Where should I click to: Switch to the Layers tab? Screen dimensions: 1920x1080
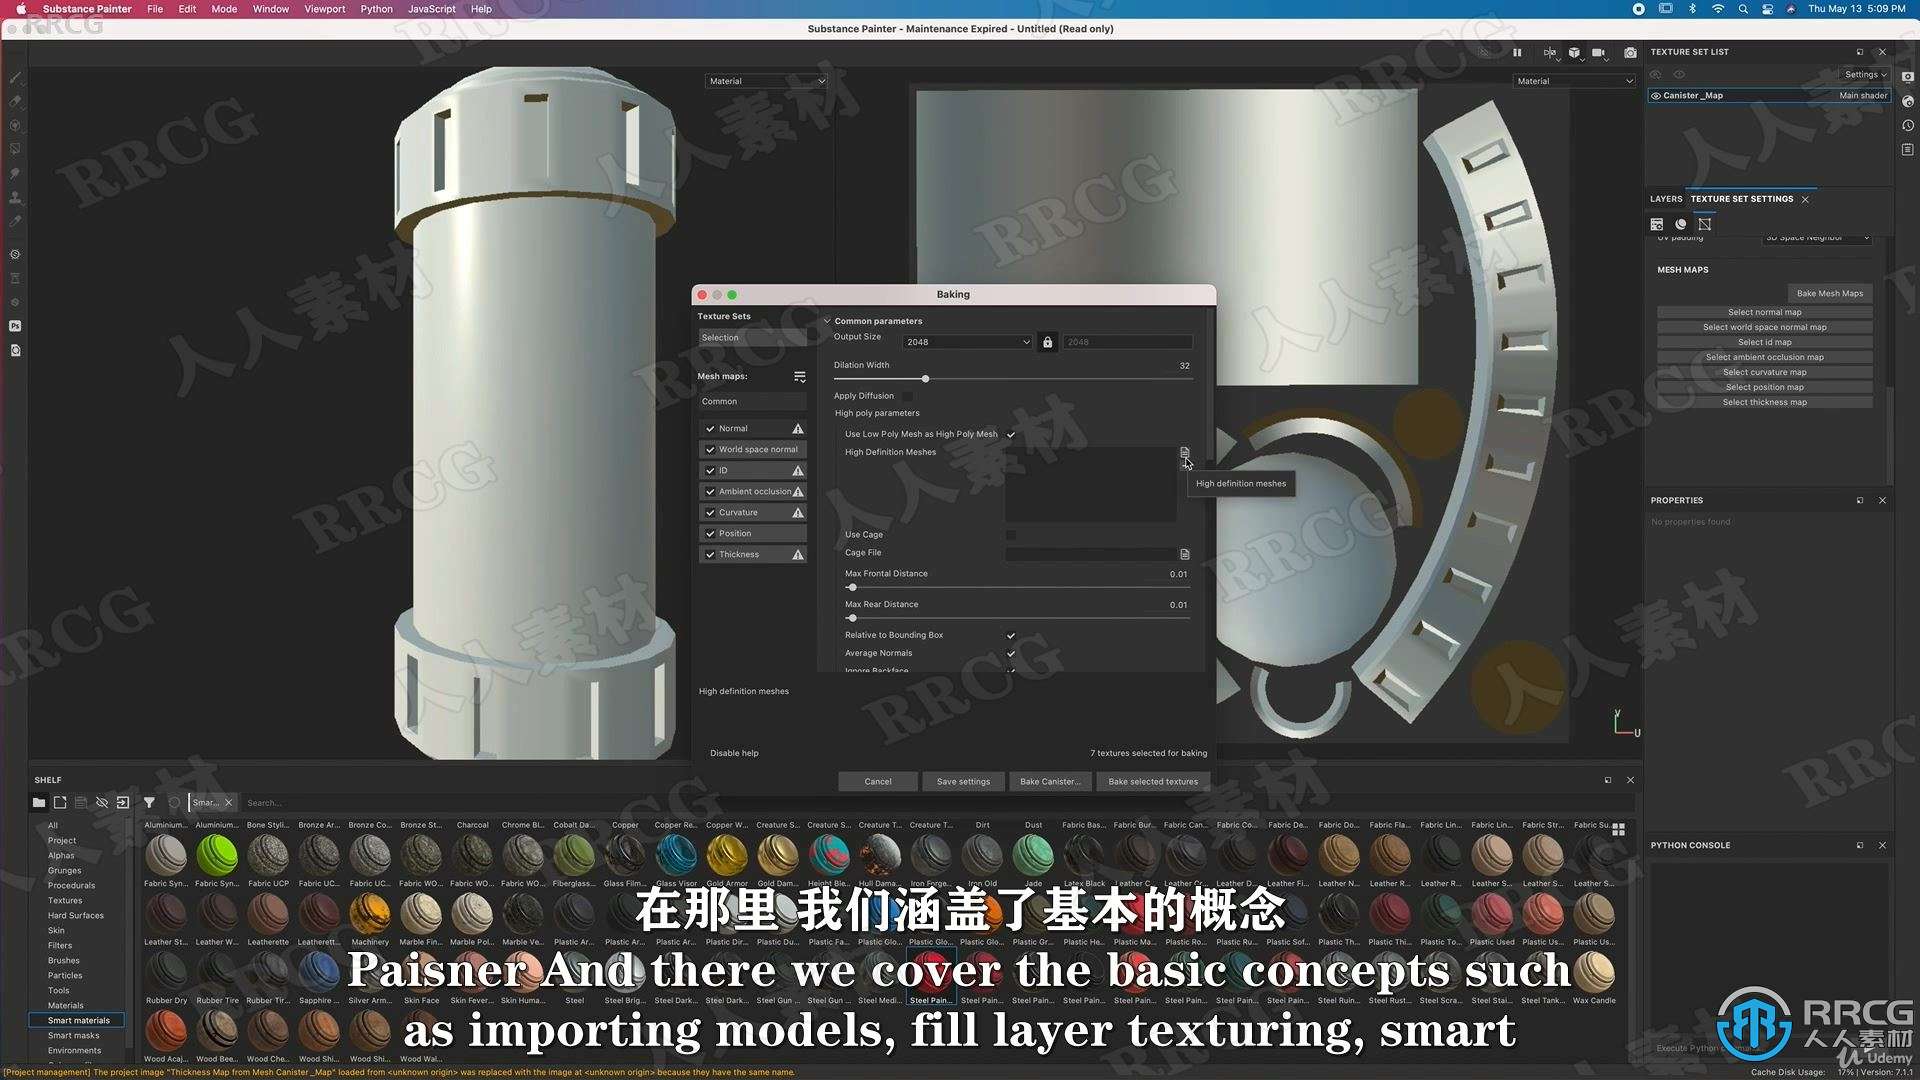pos(1666,199)
